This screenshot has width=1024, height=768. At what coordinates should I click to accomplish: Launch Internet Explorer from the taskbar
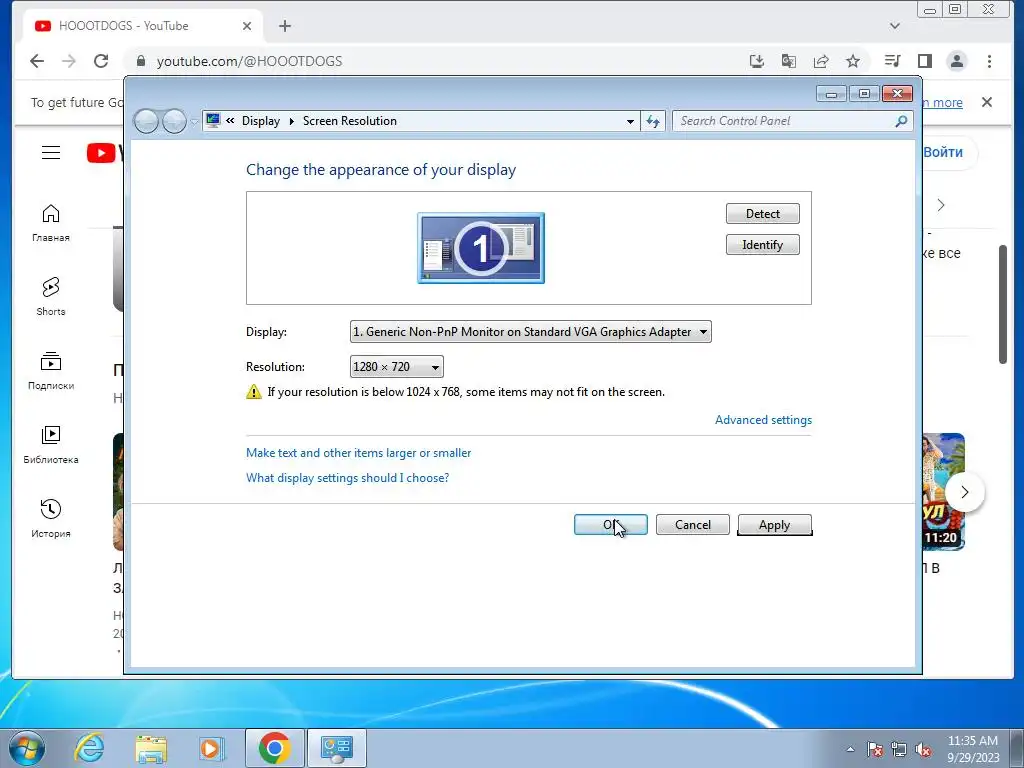point(89,748)
